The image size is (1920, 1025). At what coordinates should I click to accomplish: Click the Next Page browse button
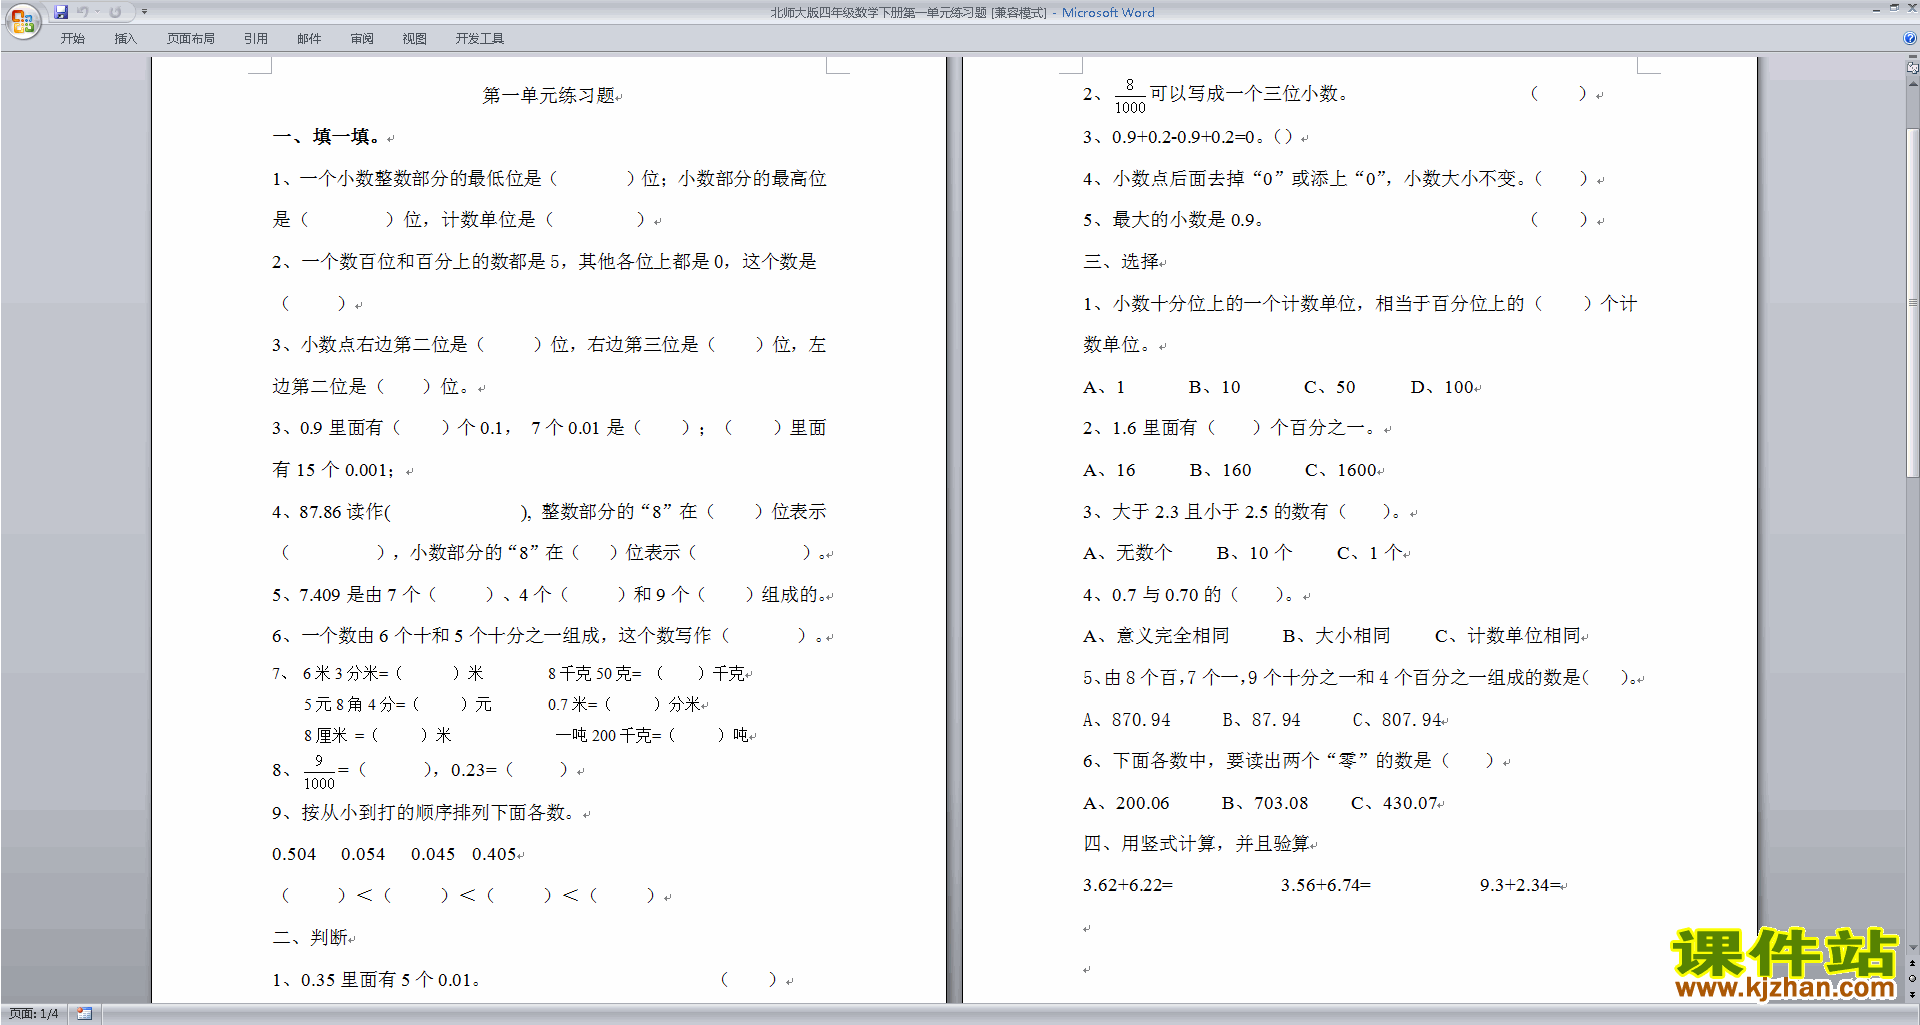(x=1912, y=994)
